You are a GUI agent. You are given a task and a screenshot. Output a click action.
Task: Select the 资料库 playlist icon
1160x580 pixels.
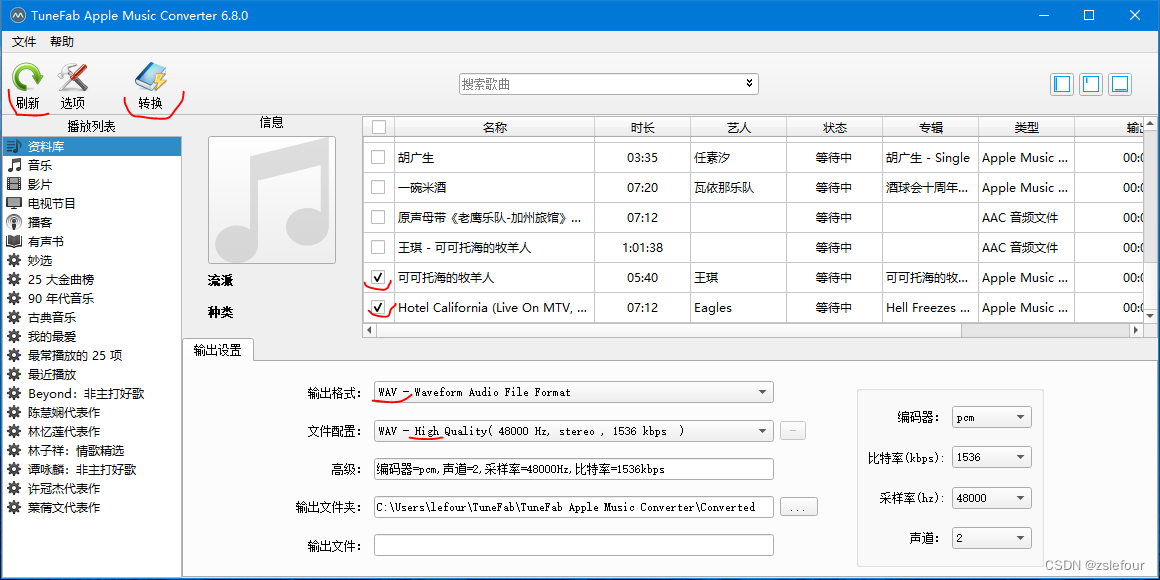click(13, 146)
